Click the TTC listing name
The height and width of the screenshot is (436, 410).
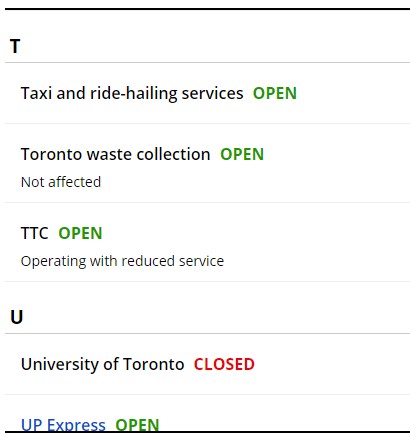pos(35,233)
